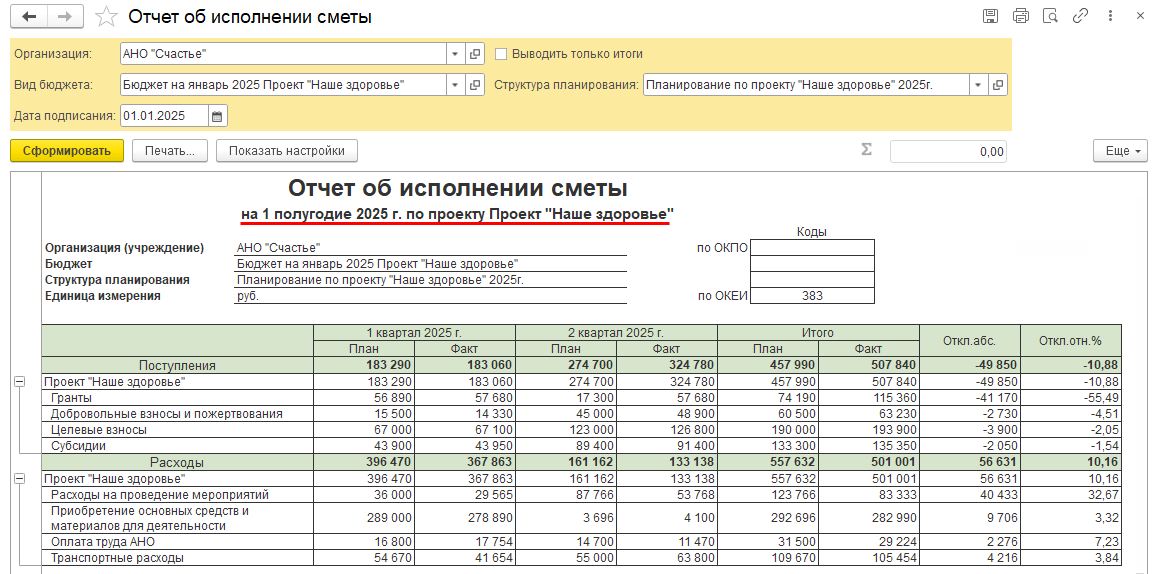Click the Откл.абс. column header
The image size is (1157, 574).
970,341
